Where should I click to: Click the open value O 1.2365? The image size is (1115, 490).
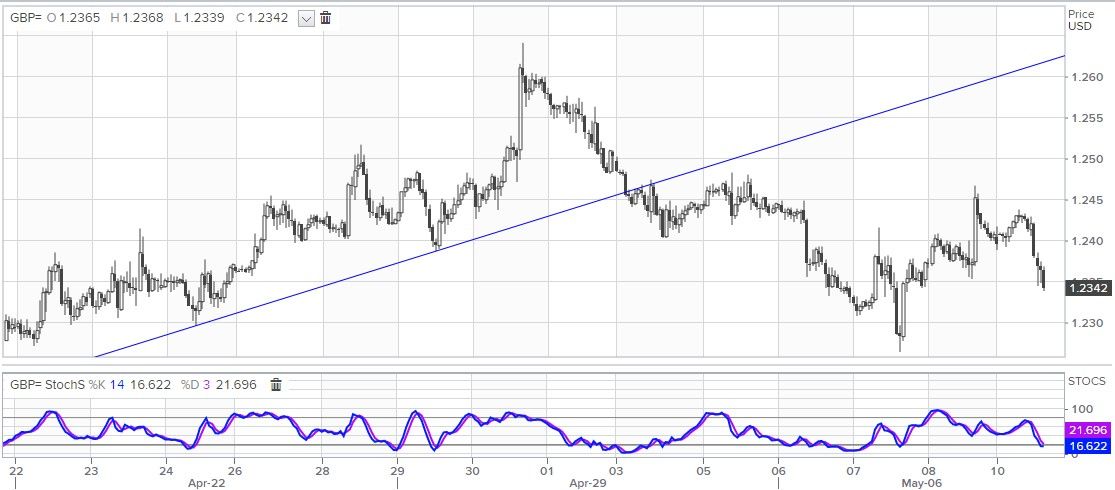75,18
